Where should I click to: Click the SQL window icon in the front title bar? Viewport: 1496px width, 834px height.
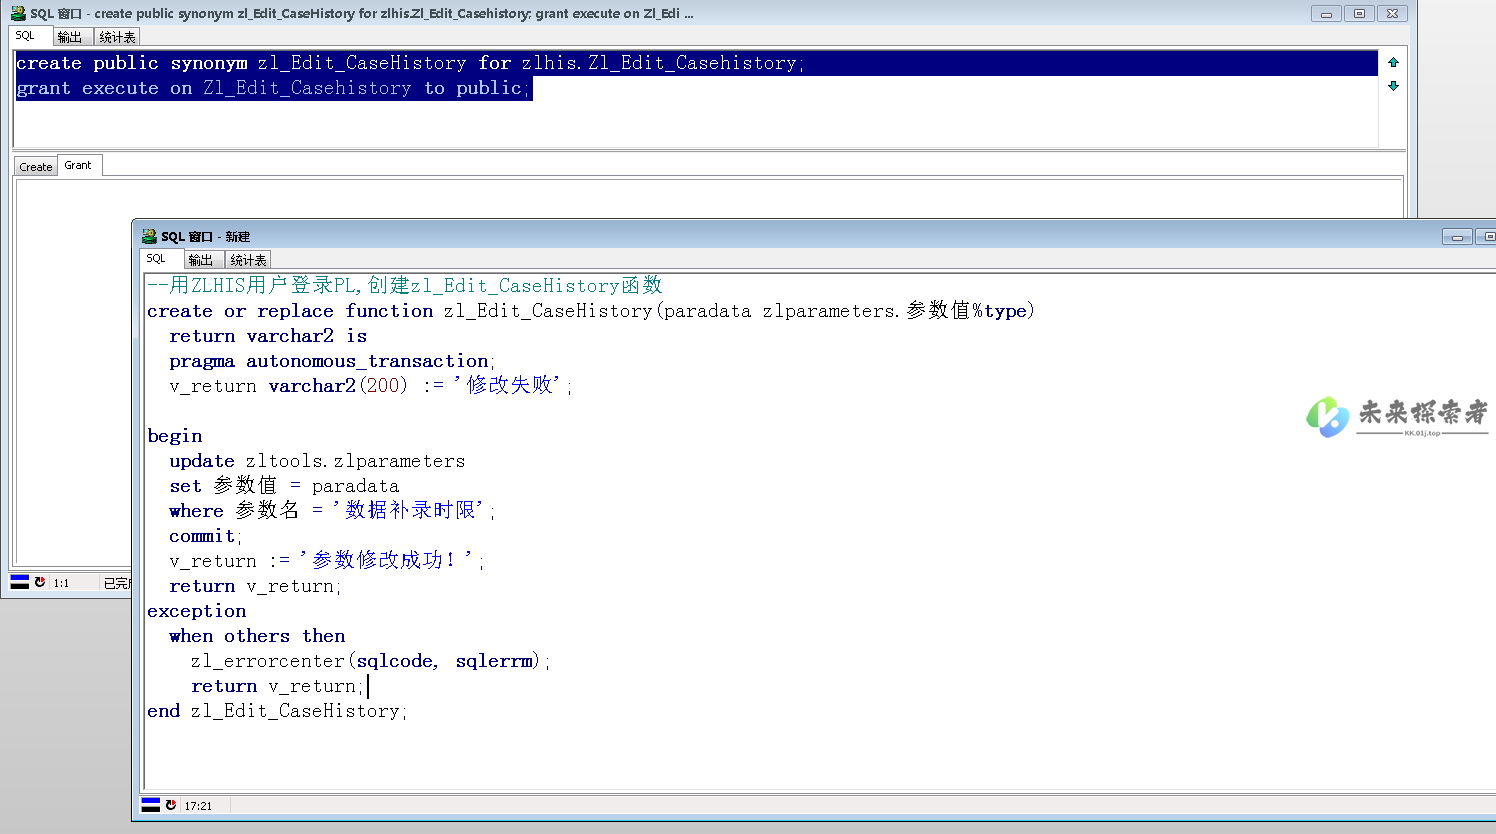pos(149,237)
